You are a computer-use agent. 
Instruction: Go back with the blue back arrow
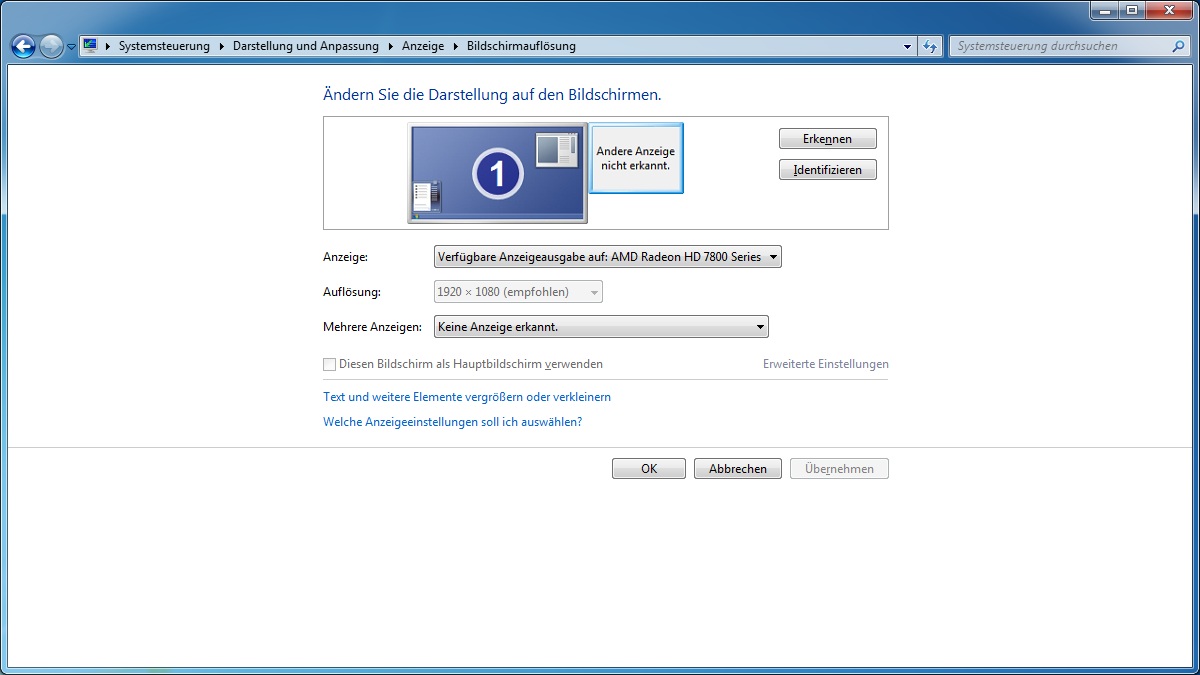pyautogui.click(x=23, y=46)
